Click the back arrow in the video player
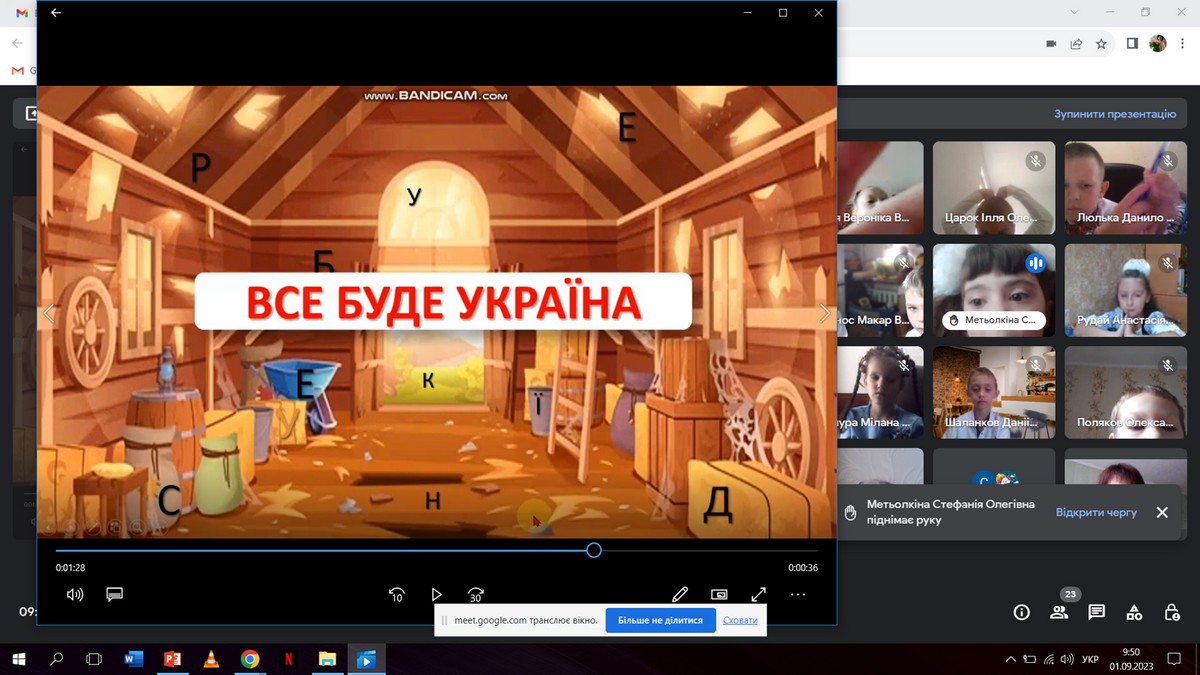 point(56,13)
